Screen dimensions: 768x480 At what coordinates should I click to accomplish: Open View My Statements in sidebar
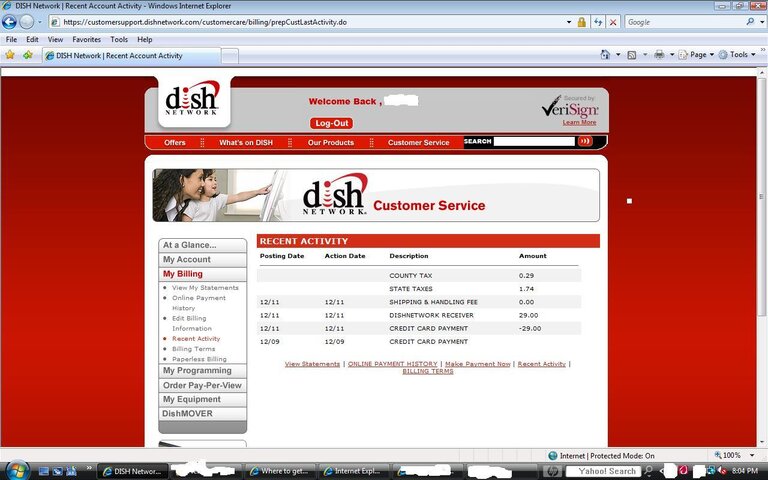tap(205, 288)
